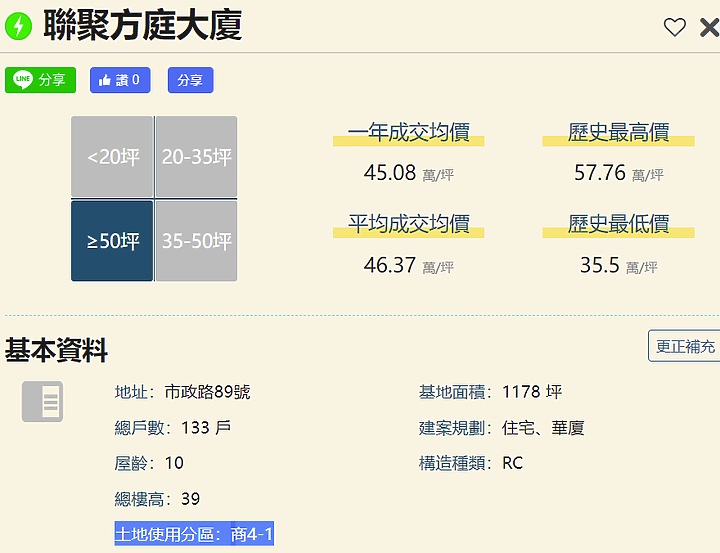Screen dimensions: 720x553
Task: Click the 聯聚方庭大廈 building title
Action: click(142, 26)
